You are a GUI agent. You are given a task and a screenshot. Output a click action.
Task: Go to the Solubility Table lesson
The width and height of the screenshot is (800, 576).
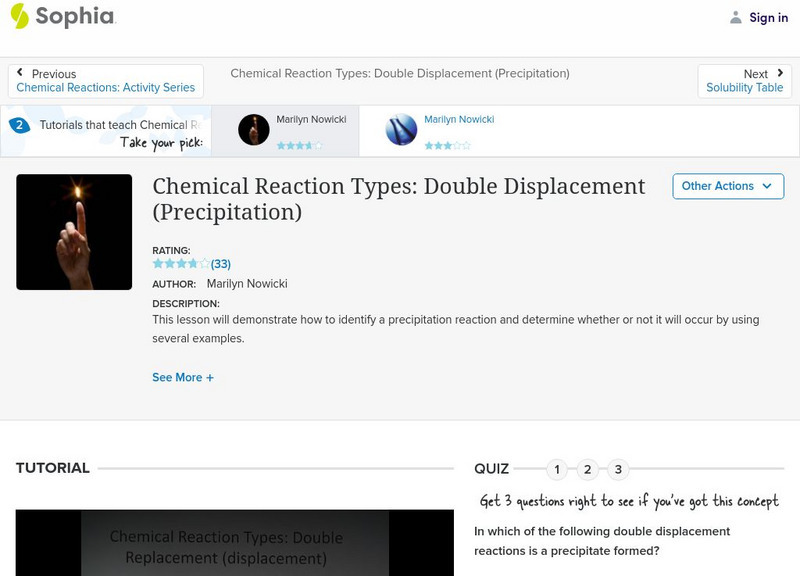[743, 86]
